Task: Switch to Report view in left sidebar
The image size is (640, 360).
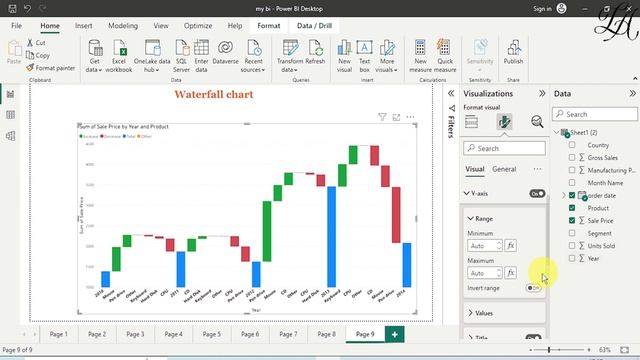Action: click(x=11, y=94)
